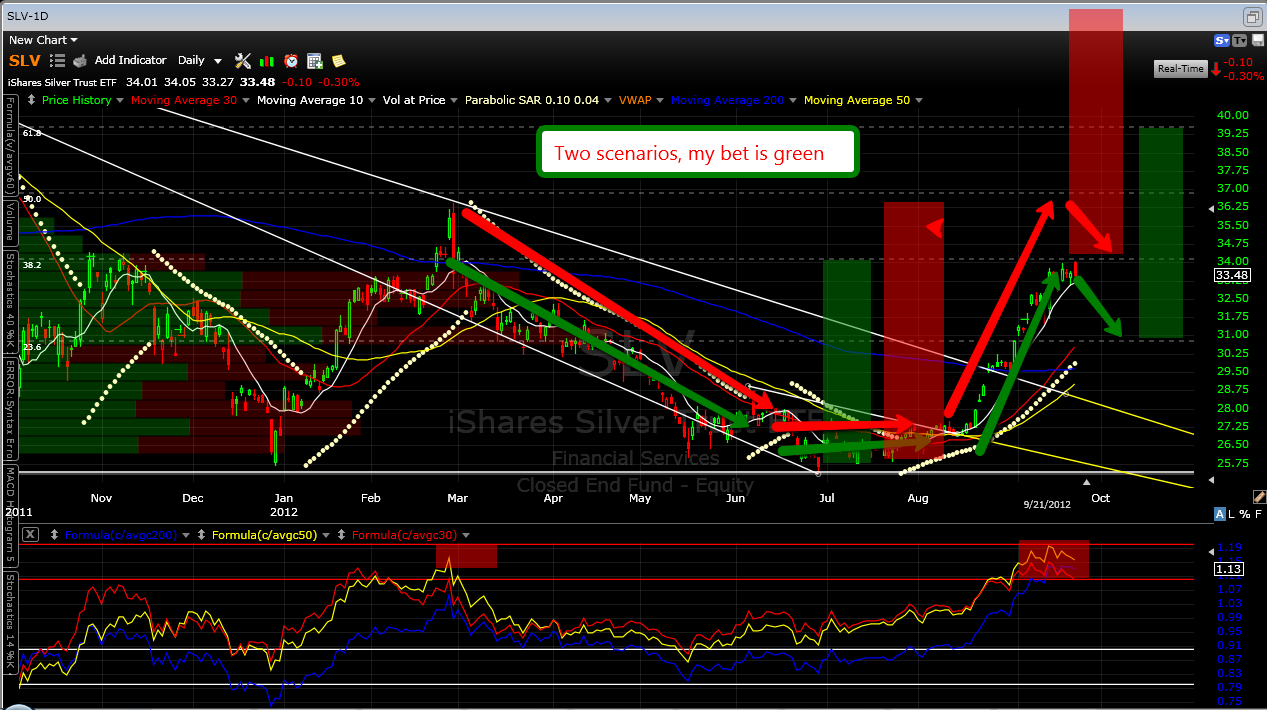The width and height of the screenshot is (1267, 710).
Task: Expand the Moving Average 10 dropdown arrow
Action: [x=370, y=100]
